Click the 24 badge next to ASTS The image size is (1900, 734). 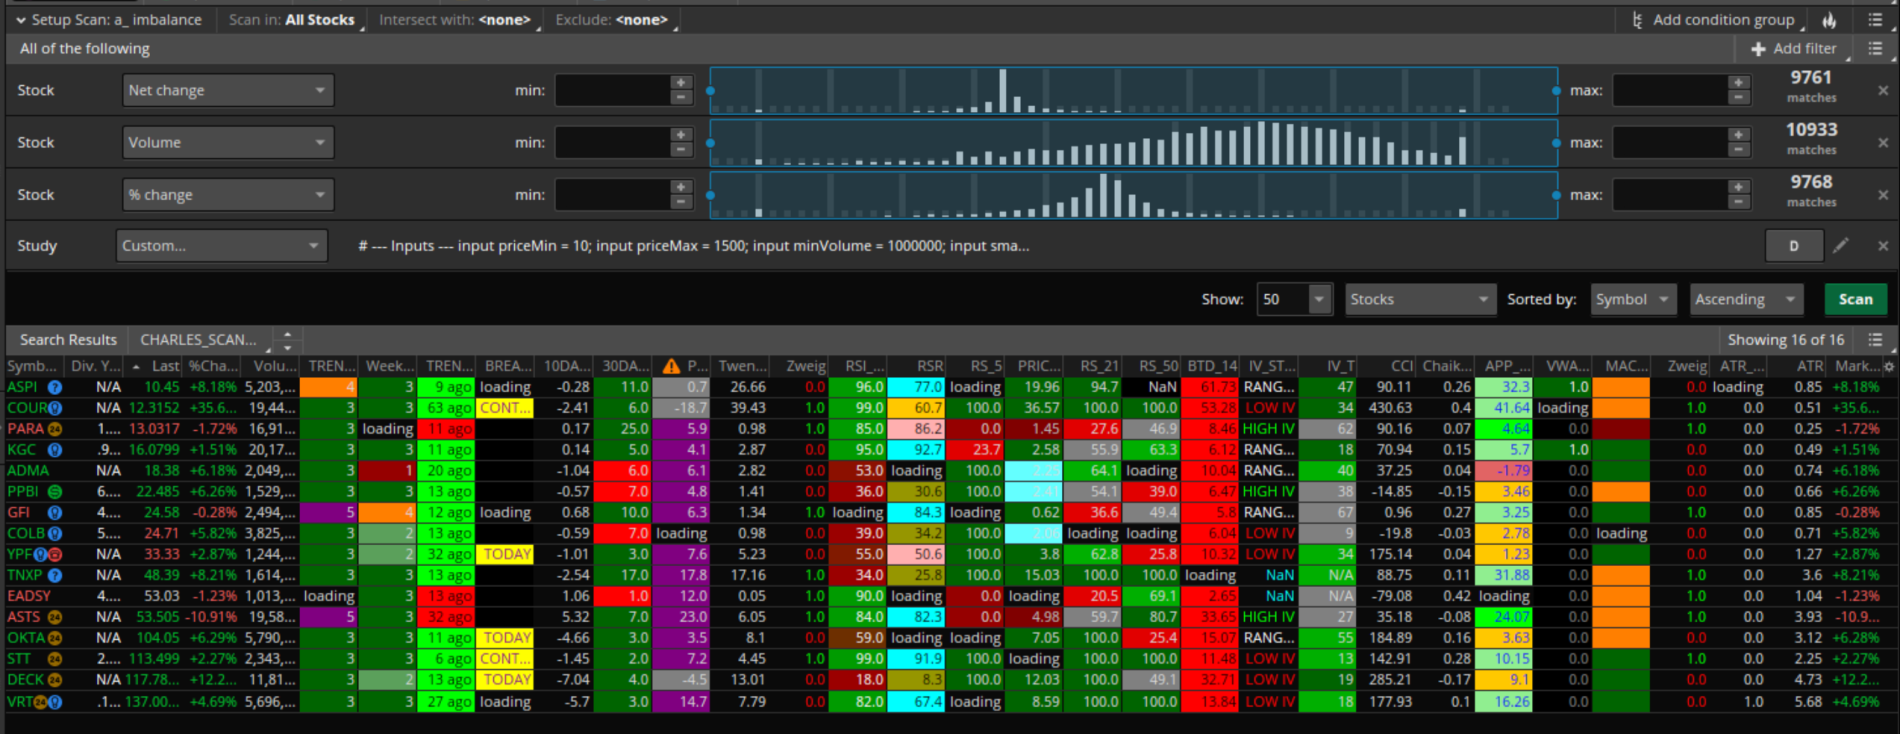tap(55, 617)
